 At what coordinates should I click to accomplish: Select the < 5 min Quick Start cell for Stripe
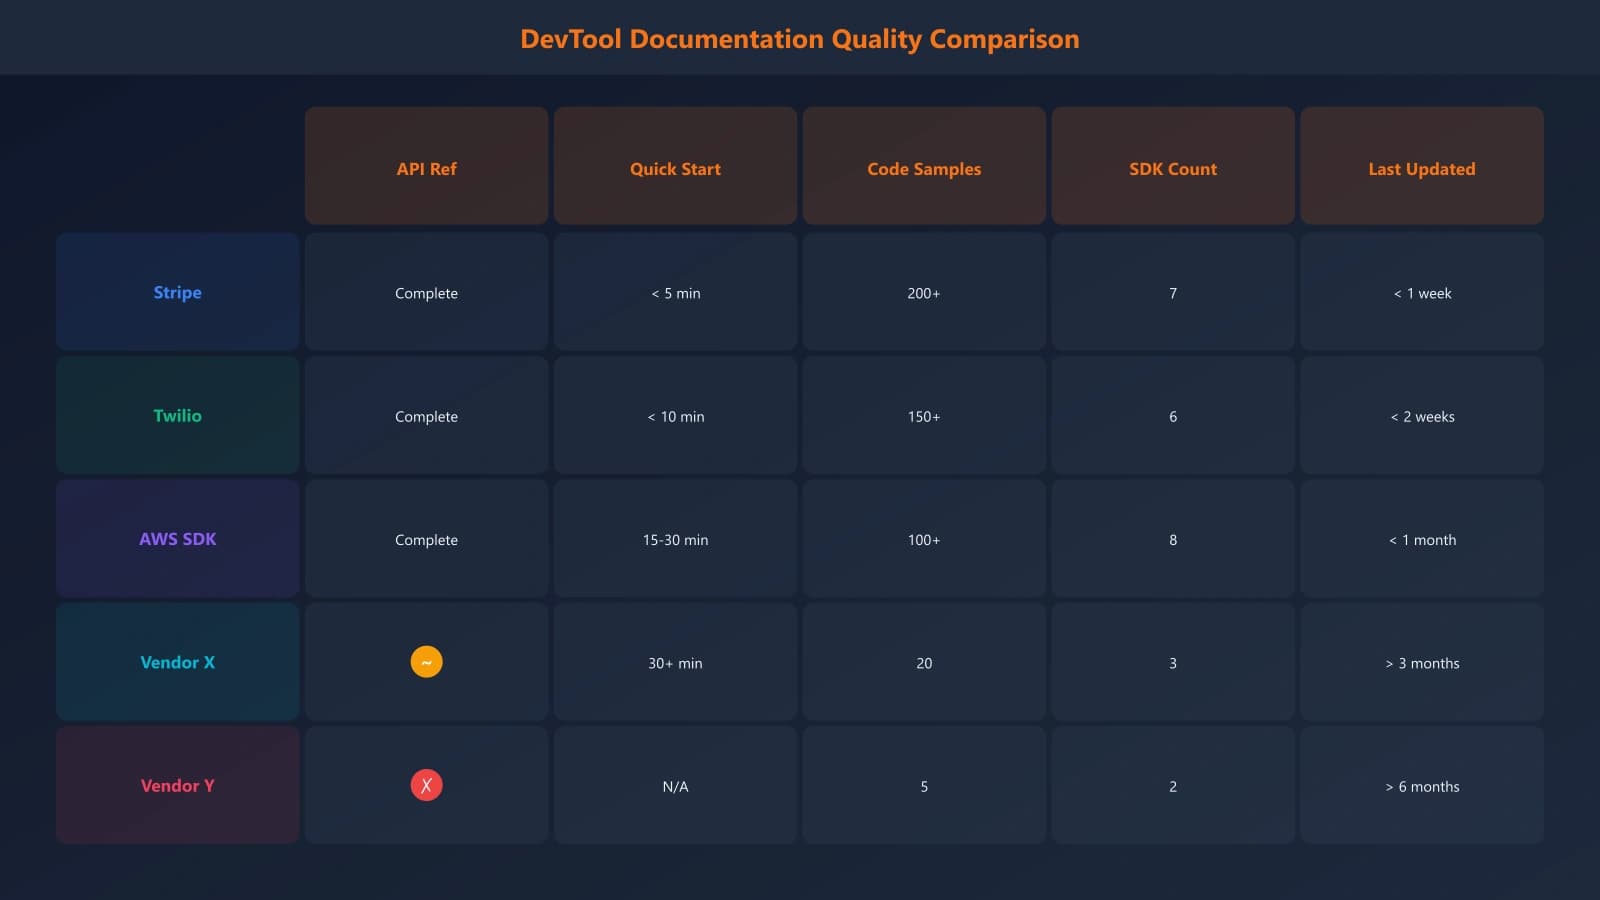675,292
